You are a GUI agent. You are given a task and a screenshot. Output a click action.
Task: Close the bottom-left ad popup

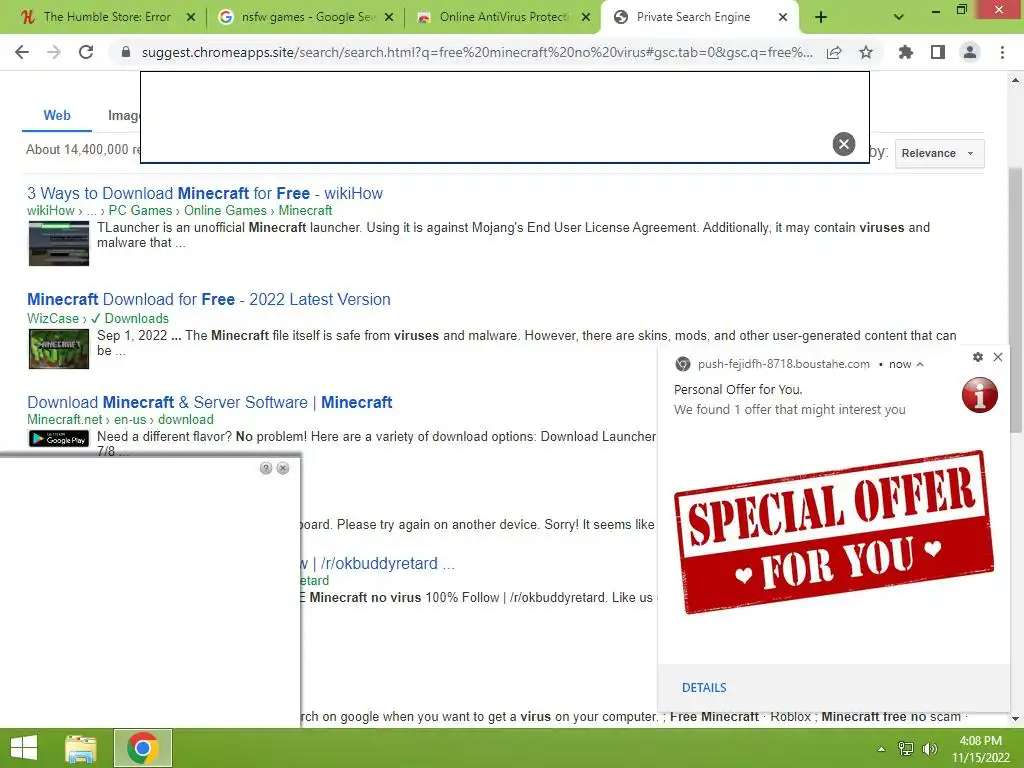pyautogui.click(x=283, y=468)
